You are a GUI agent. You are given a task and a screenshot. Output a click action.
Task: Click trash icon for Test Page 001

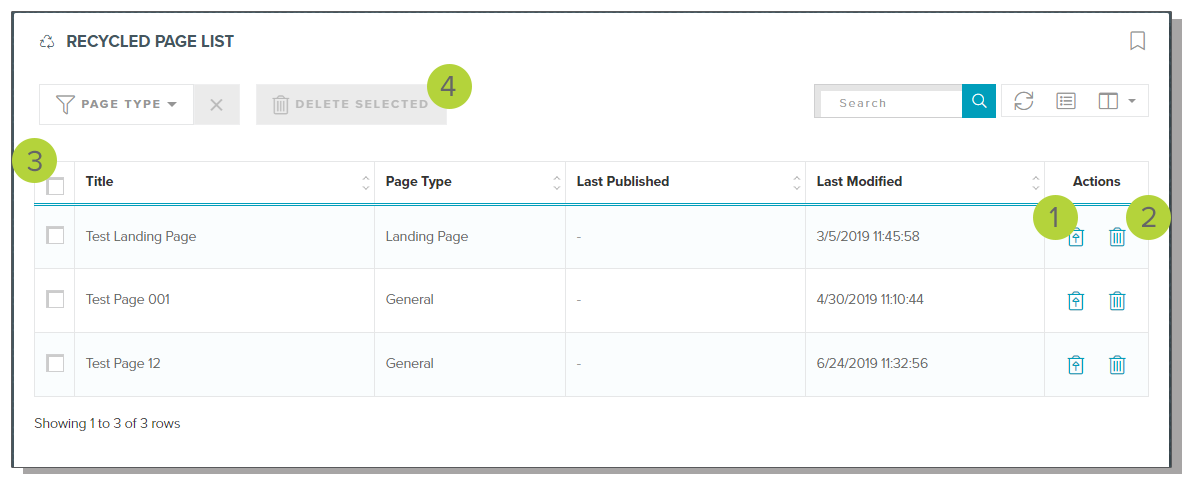[x=1117, y=301]
